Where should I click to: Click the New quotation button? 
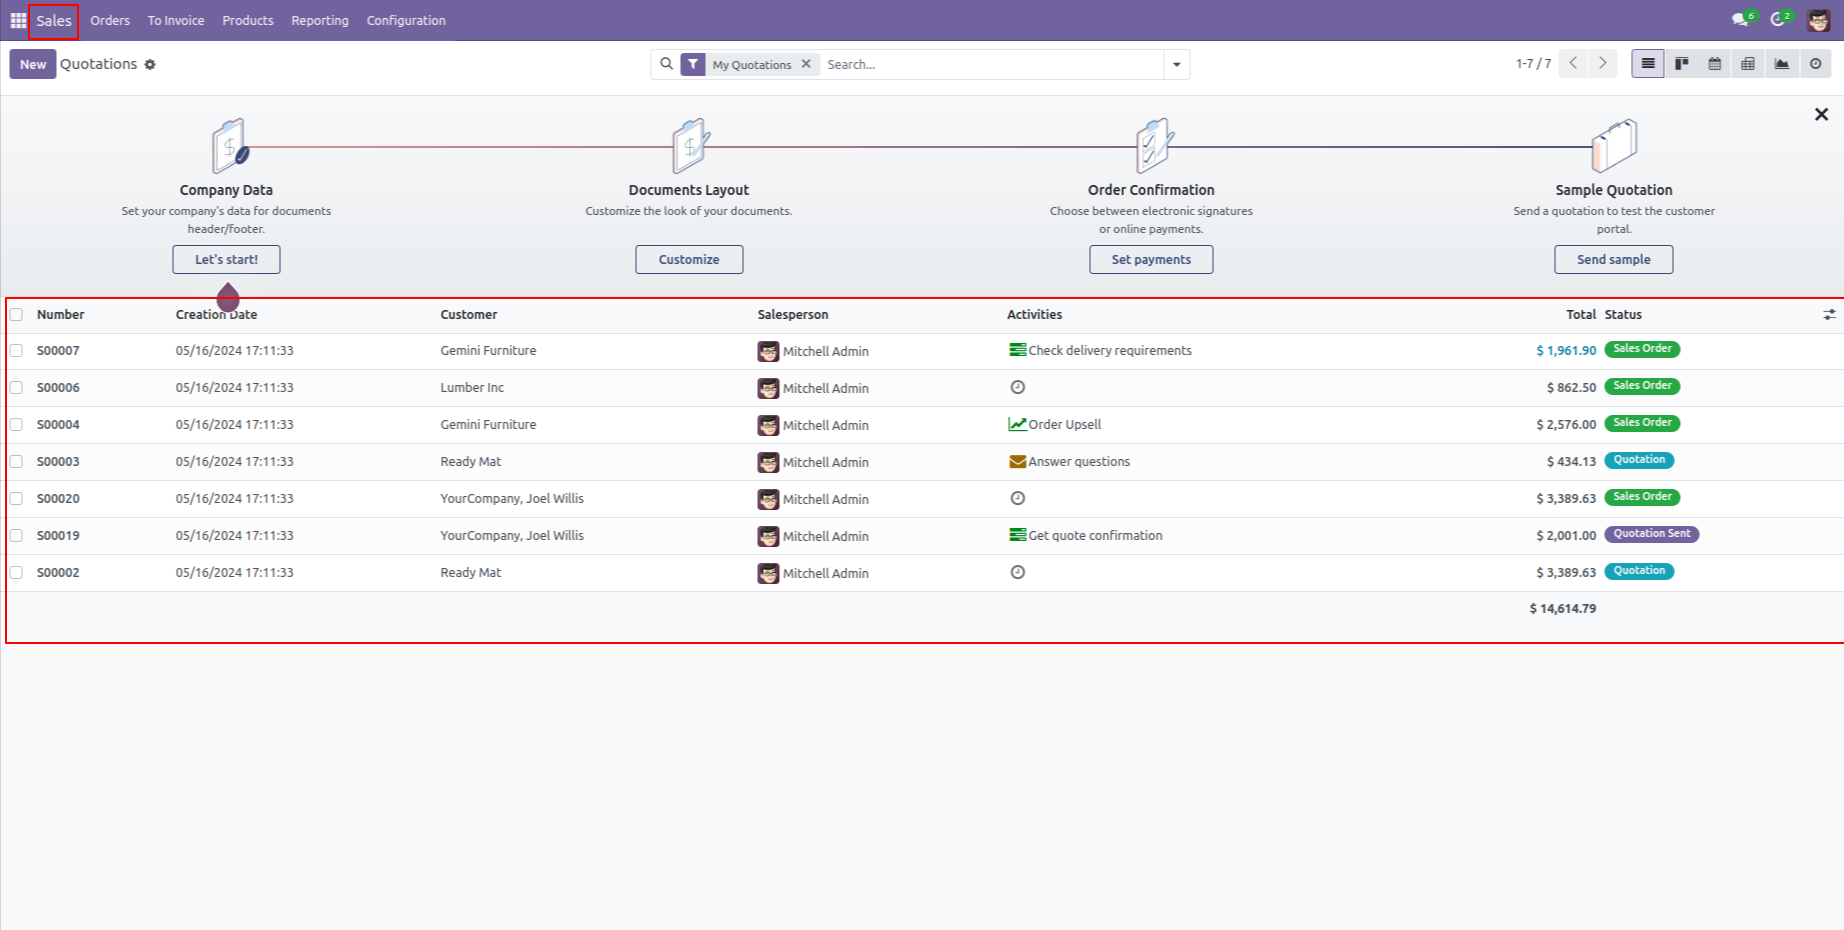(x=33, y=64)
